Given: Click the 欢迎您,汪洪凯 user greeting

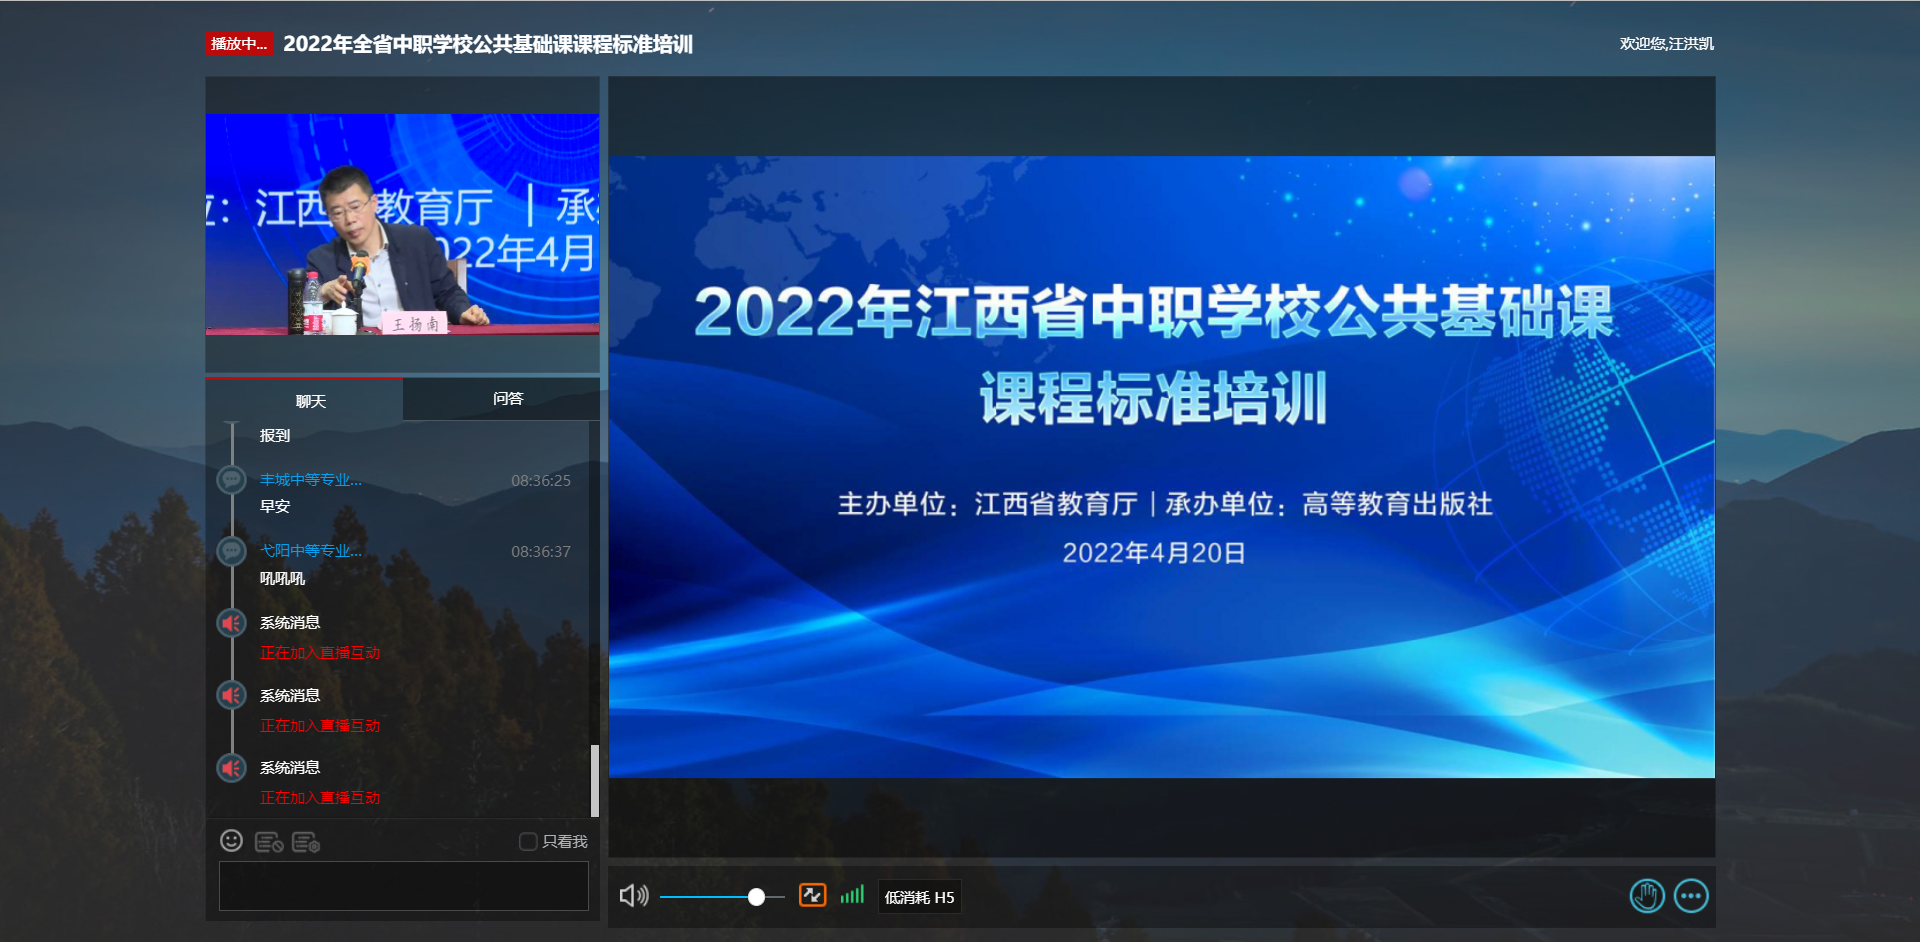Looking at the screenshot, I should (1666, 44).
